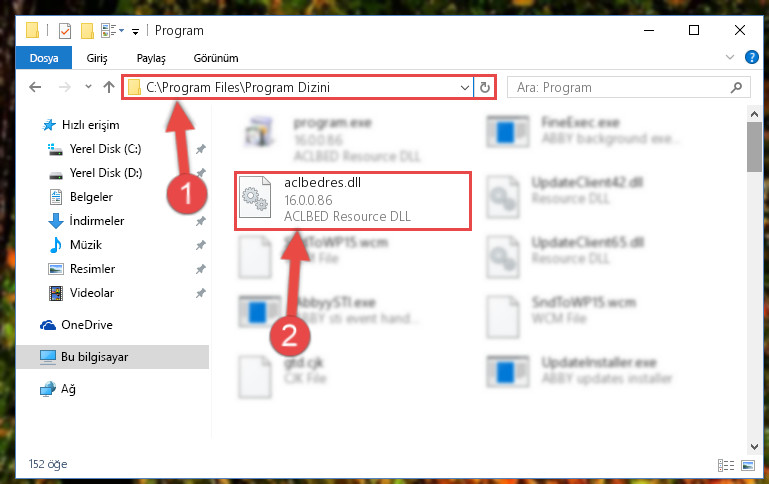Expand the ribbon with the chevron
The image size is (769, 484).
(x=730, y=57)
